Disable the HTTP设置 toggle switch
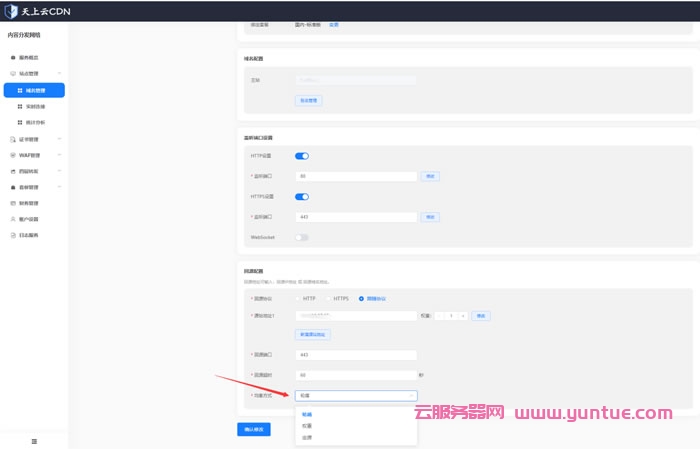The height and width of the screenshot is (449, 700). pyautogui.click(x=301, y=156)
